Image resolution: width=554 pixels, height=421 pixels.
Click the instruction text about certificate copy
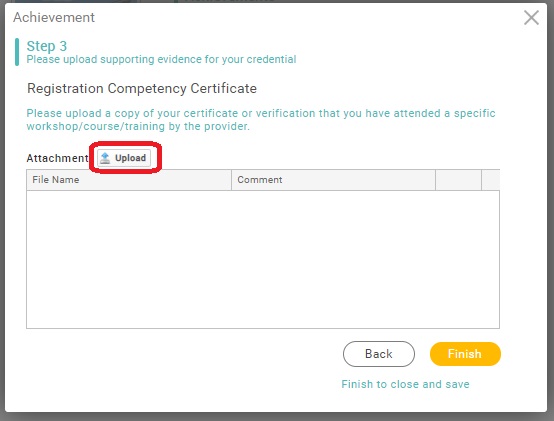point(261,120)
